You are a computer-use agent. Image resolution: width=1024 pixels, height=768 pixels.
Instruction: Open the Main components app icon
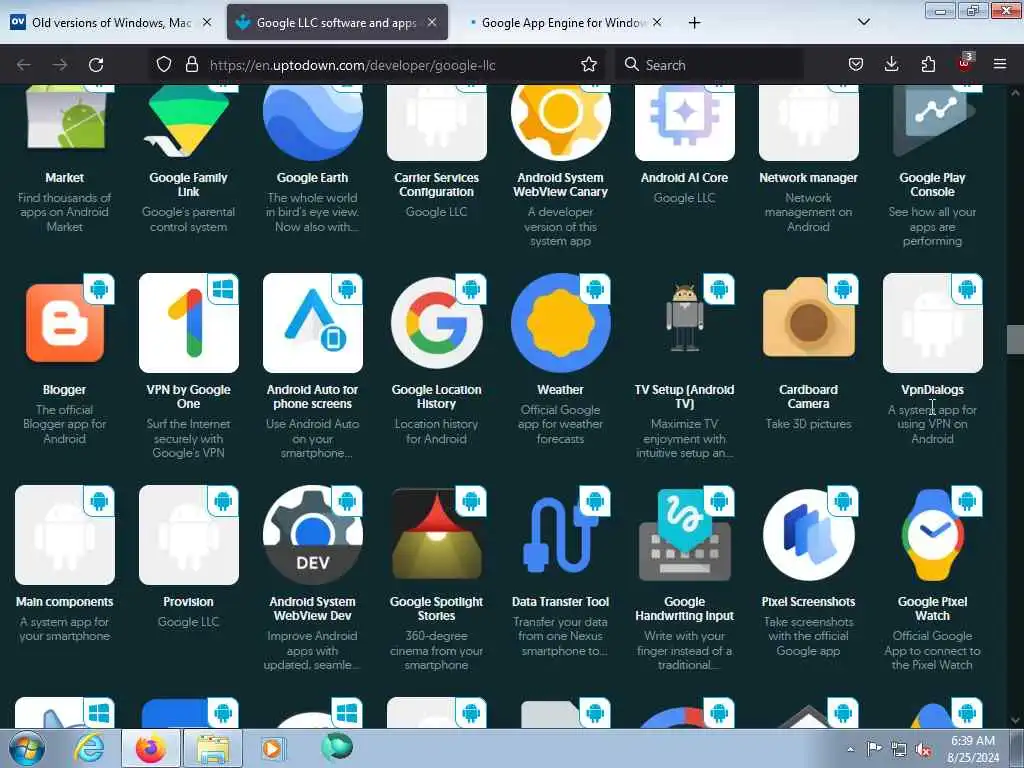point(65,535)
